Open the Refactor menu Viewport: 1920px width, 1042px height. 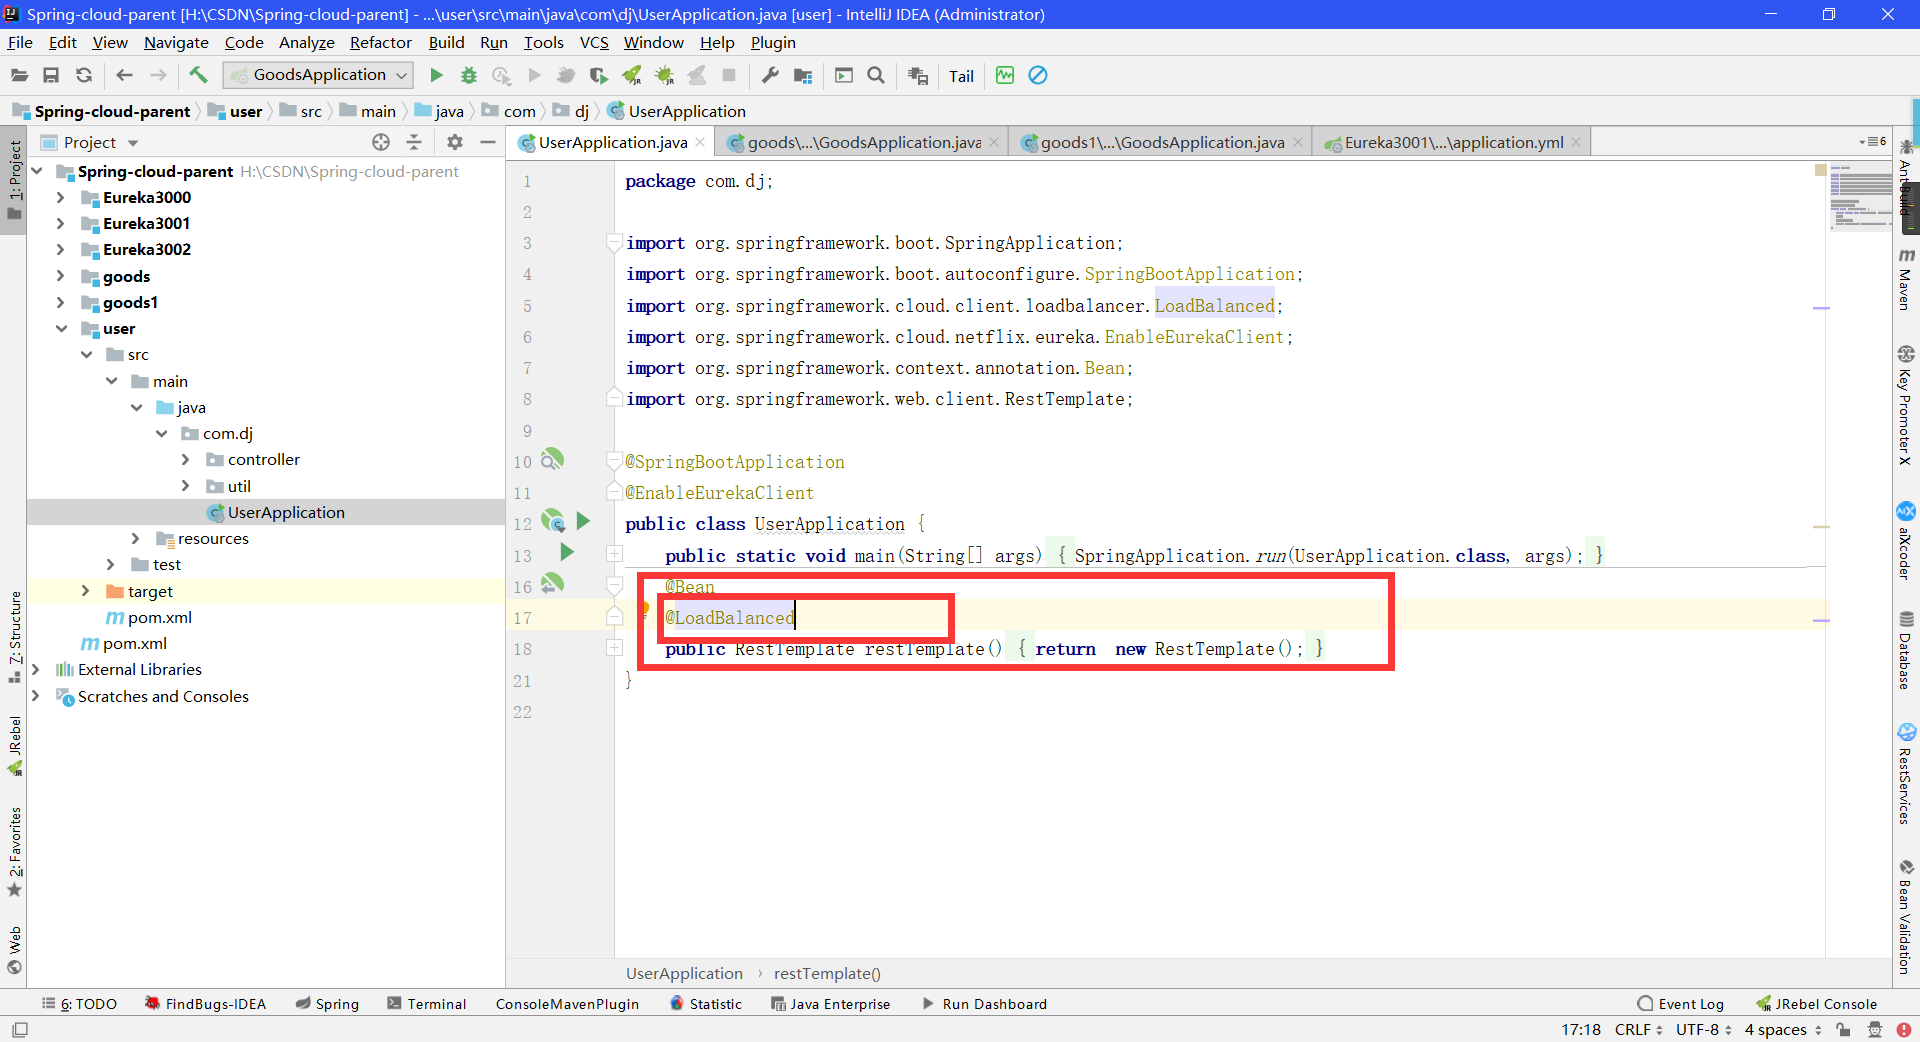tap(380, 42)
